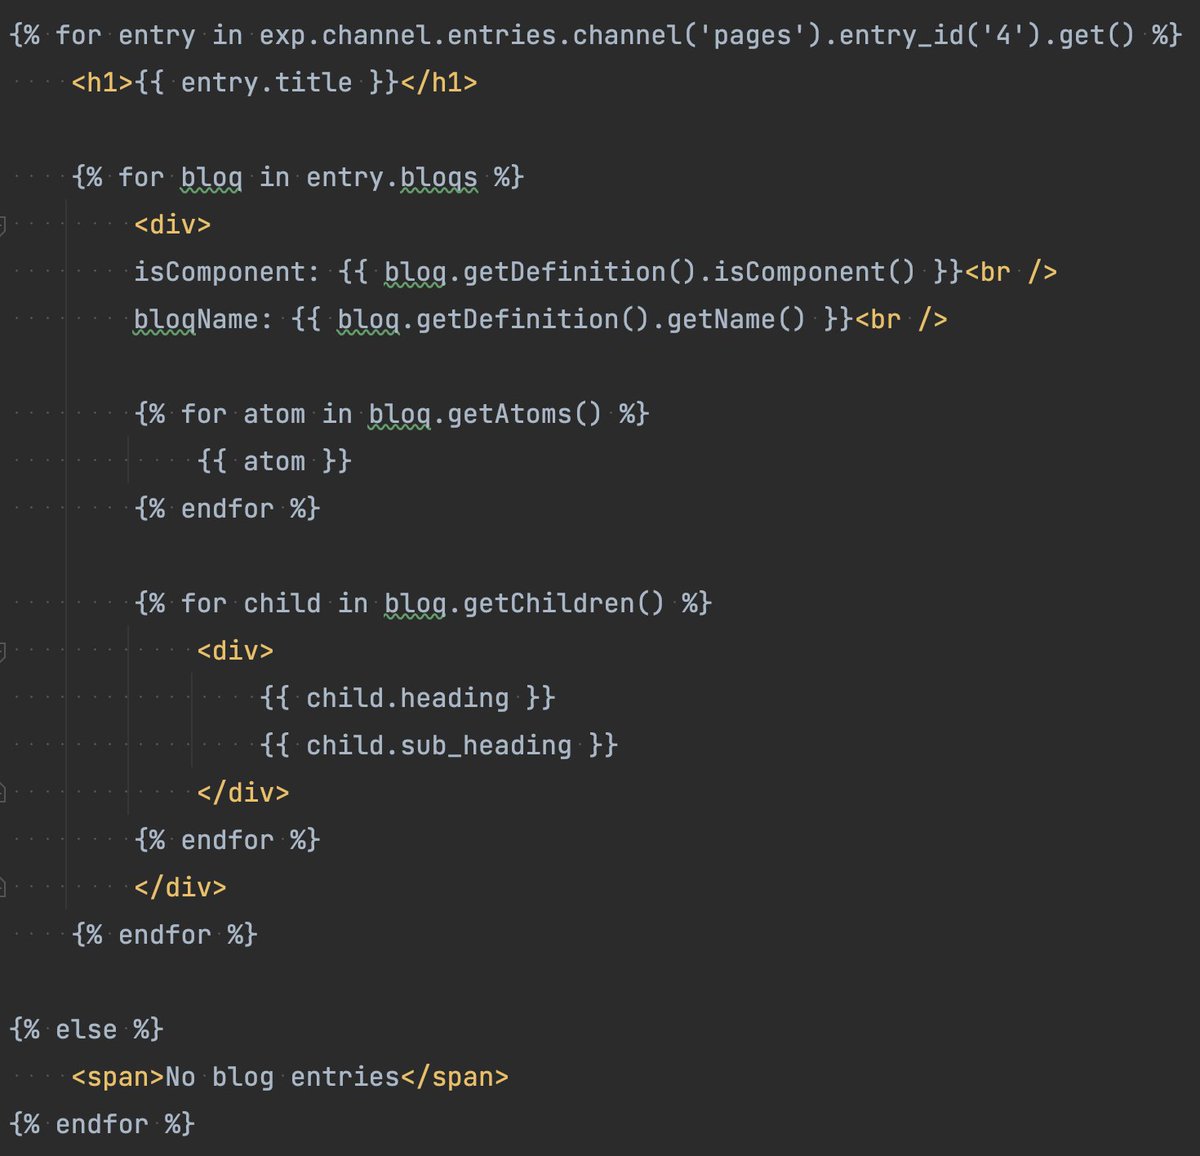The height and width of the screenshot is (1156, 1200).
Task: Click the <br /> tag ending the isComponent line
Action: pos(1011,272)
